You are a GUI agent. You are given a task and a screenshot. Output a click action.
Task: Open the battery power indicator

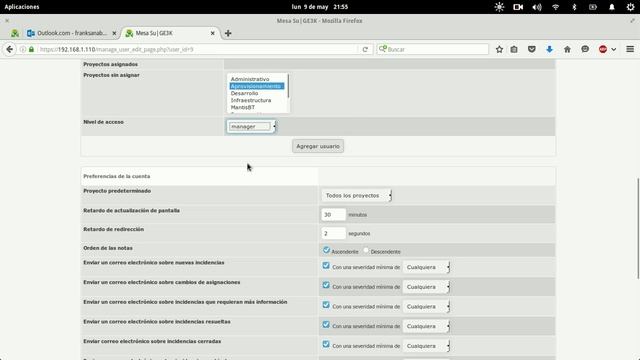593,7
